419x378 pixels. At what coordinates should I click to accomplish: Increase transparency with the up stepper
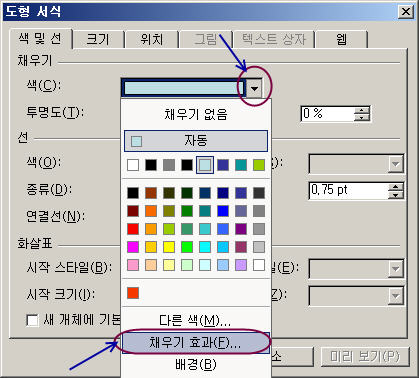(x=362, y=110)
